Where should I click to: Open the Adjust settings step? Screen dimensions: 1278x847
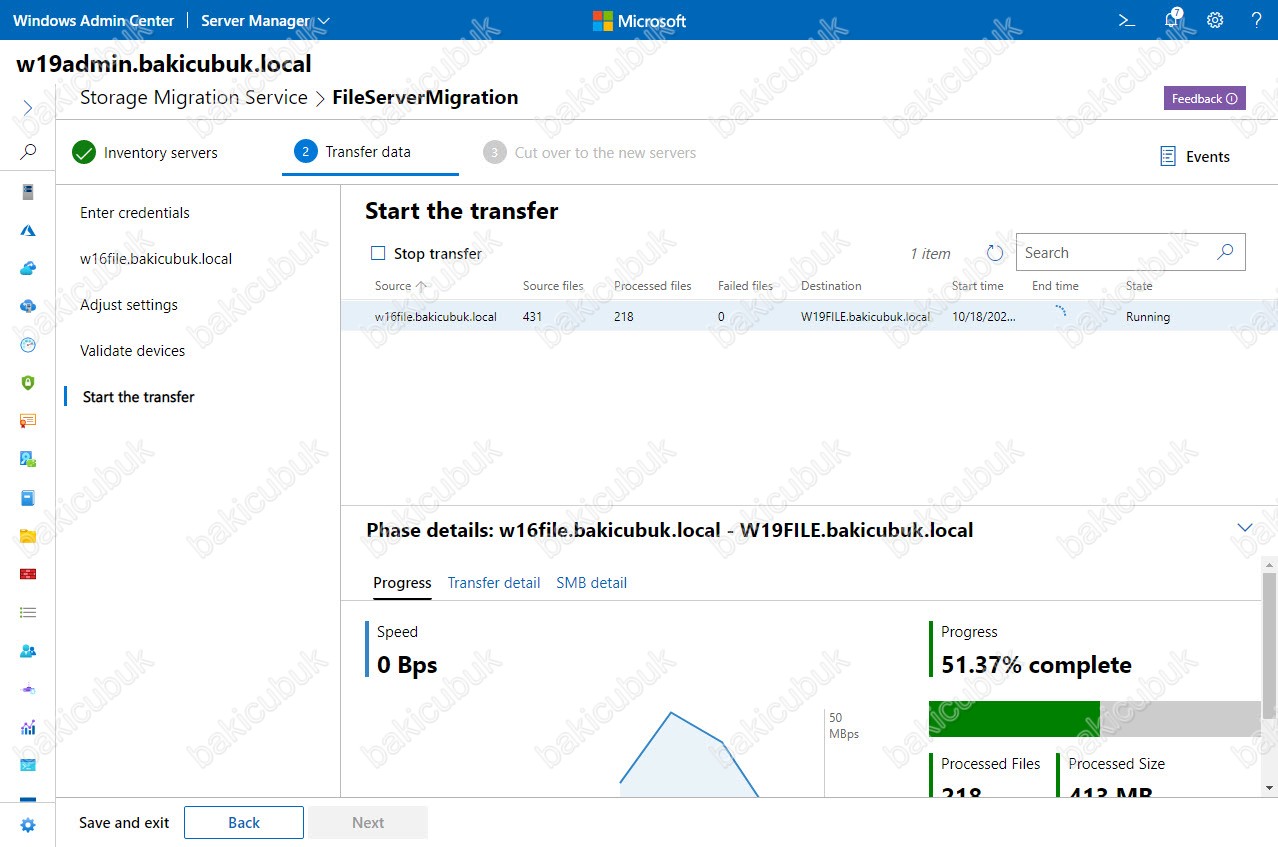[x=129, y=305]
